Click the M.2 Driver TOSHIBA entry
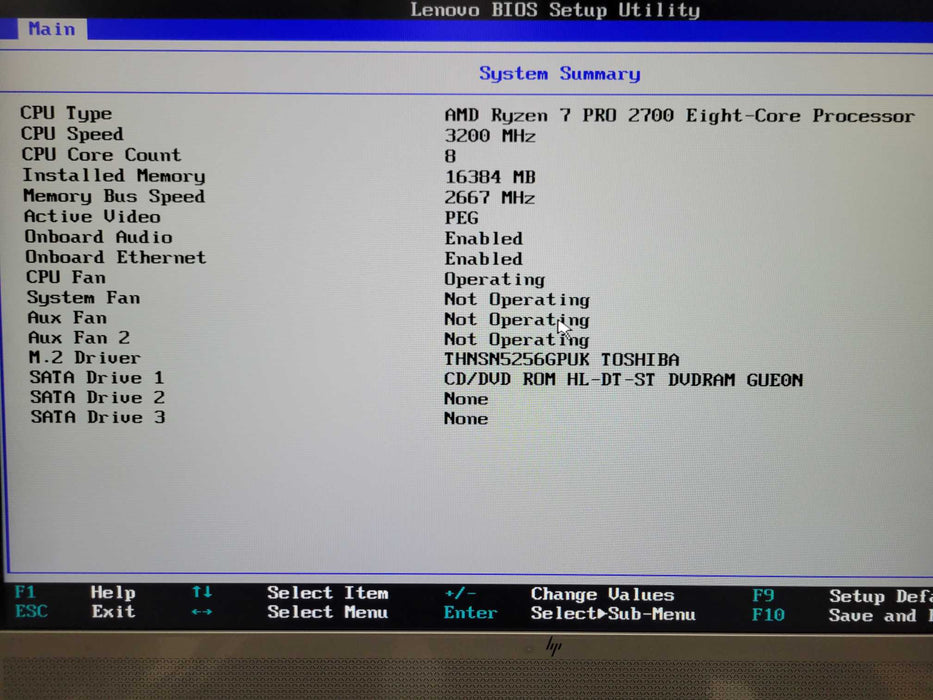Image resolution: width=933 pixels, height=700 pixels. click(561, 359)
